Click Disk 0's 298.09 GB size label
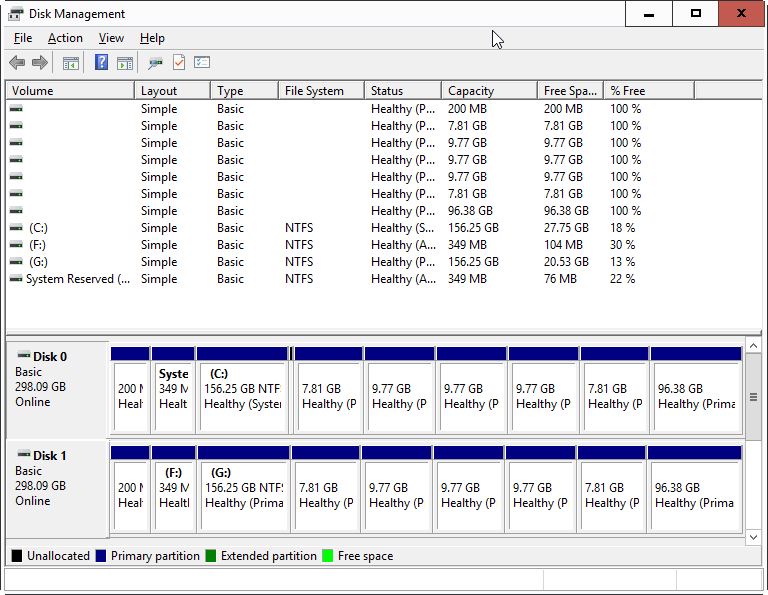This screenshot has width=768, height=595. 40,387
